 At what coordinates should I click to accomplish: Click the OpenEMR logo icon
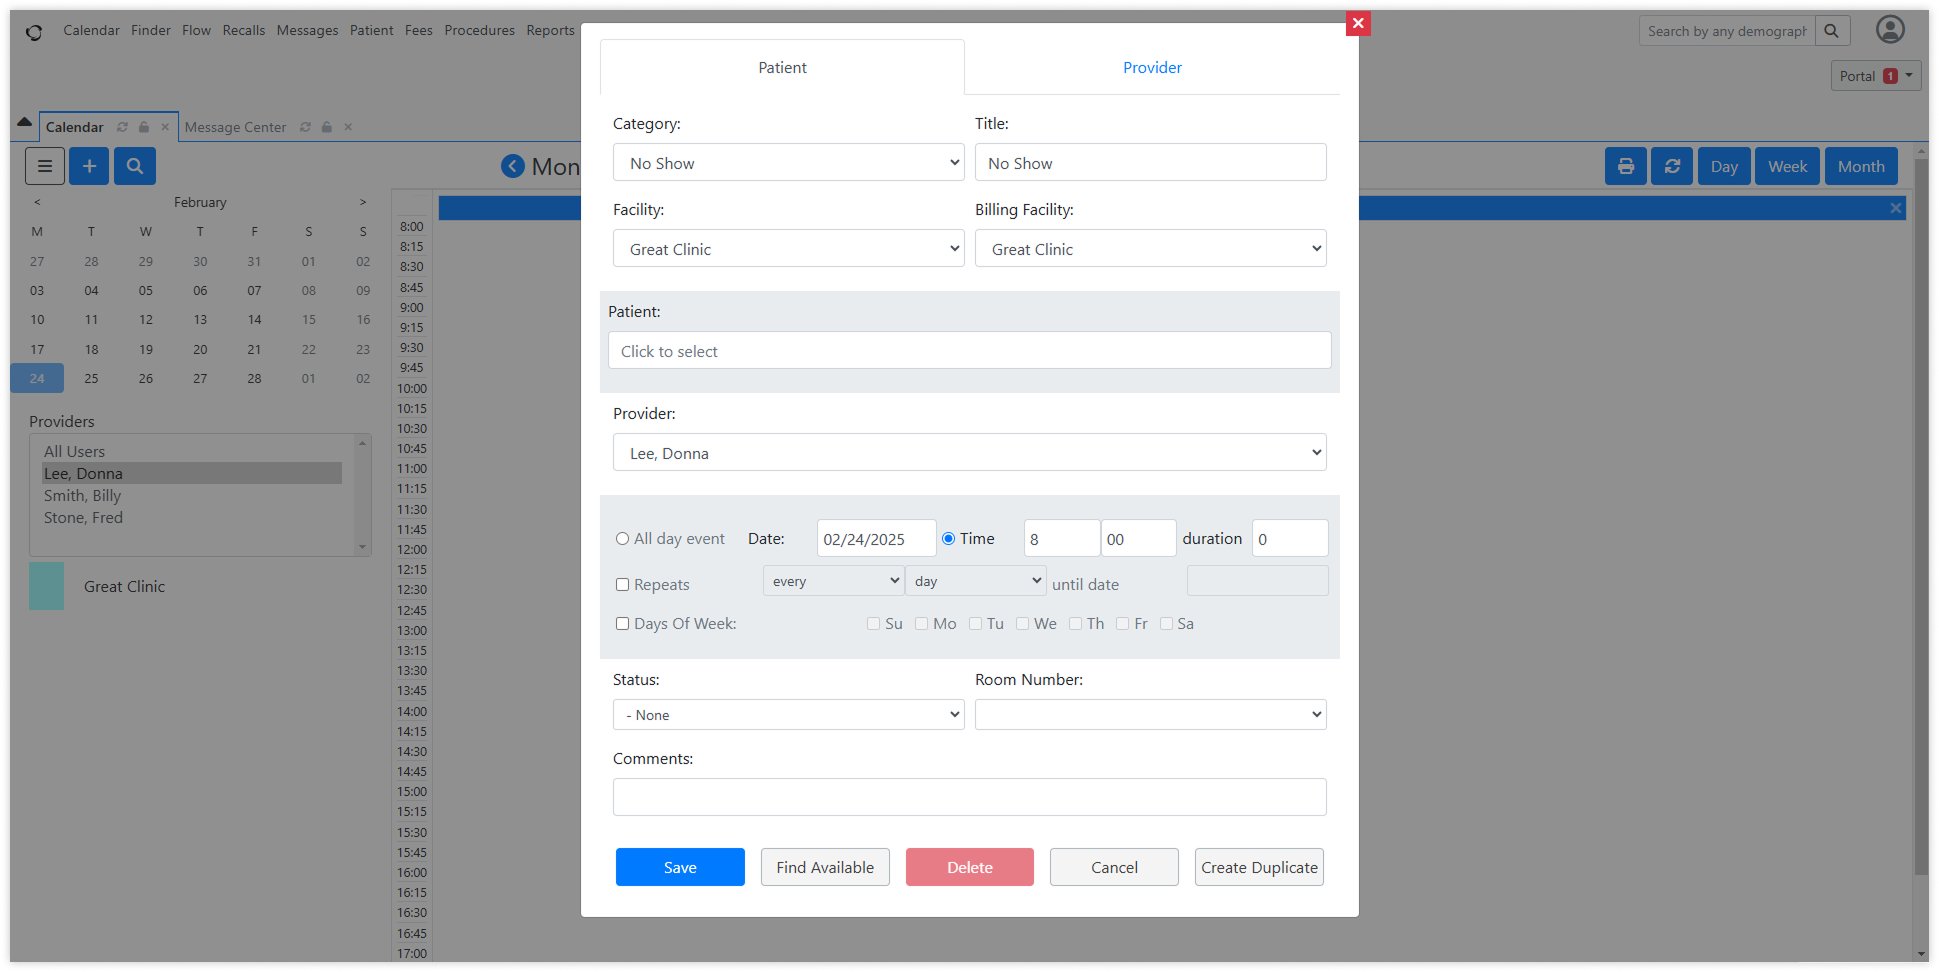click(x=34, y=32)
